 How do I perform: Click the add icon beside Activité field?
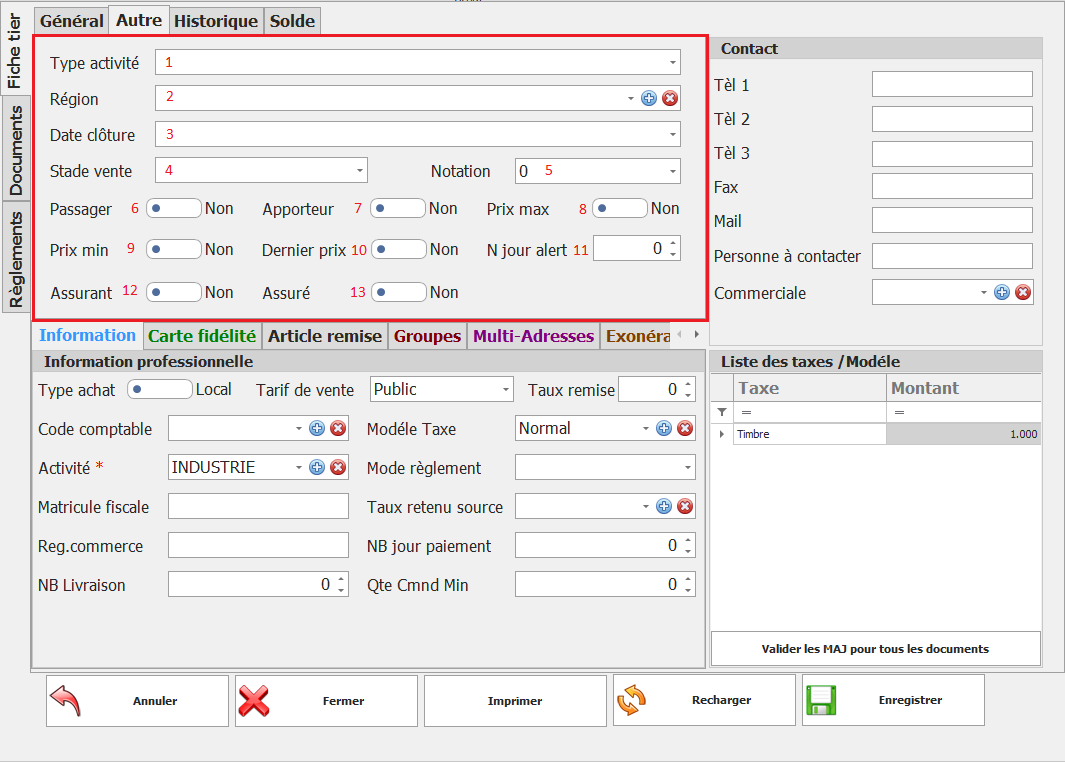[x=317, y=467]
